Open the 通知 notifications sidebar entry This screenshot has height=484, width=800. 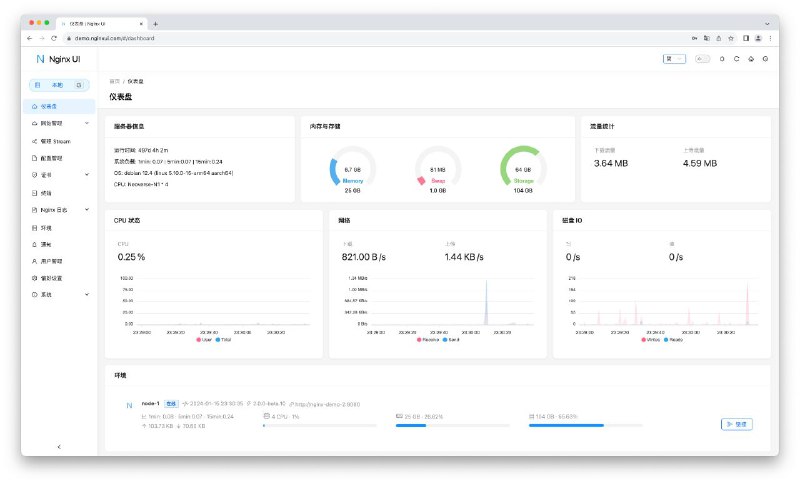coord(59,244)
